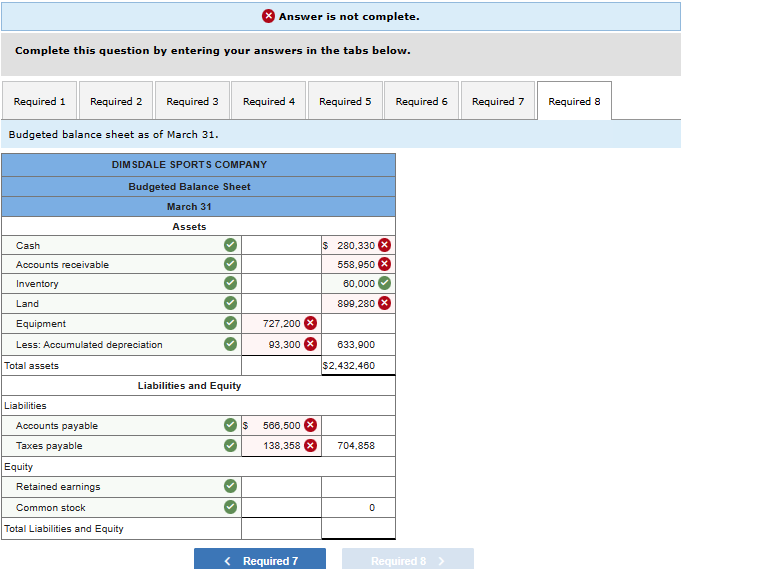Image resolution: width=776 pixels, height=569 pixels.
Task: Click the green checkmark next to Accounts receivable
Action: [x=230, y=264]
